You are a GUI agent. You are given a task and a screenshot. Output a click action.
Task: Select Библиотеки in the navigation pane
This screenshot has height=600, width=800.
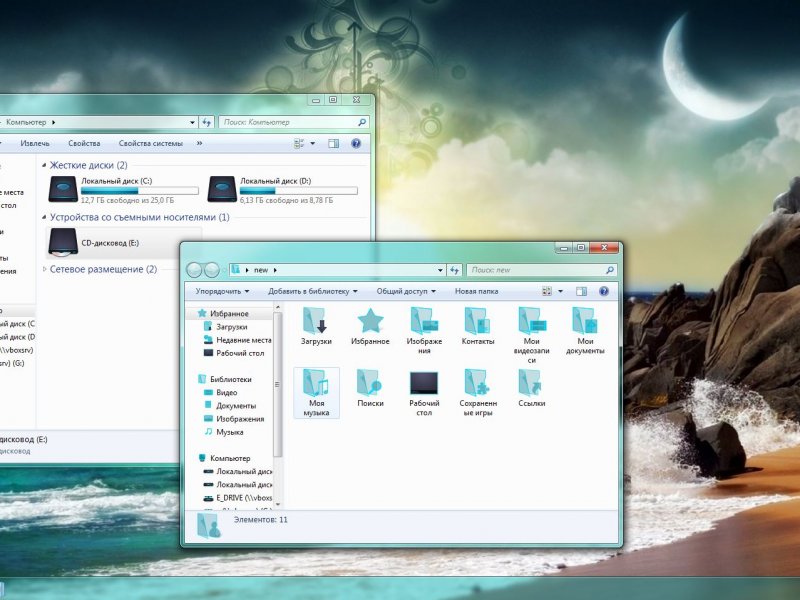pyautogui.click(x=231, y=380)
